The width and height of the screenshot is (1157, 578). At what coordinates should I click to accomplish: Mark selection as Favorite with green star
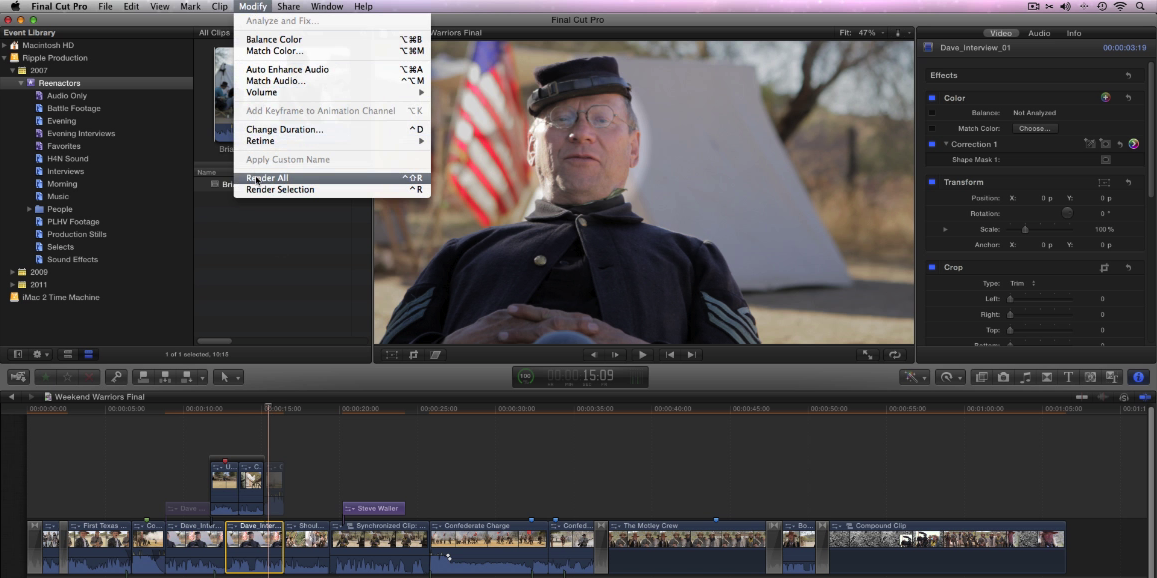46,376
